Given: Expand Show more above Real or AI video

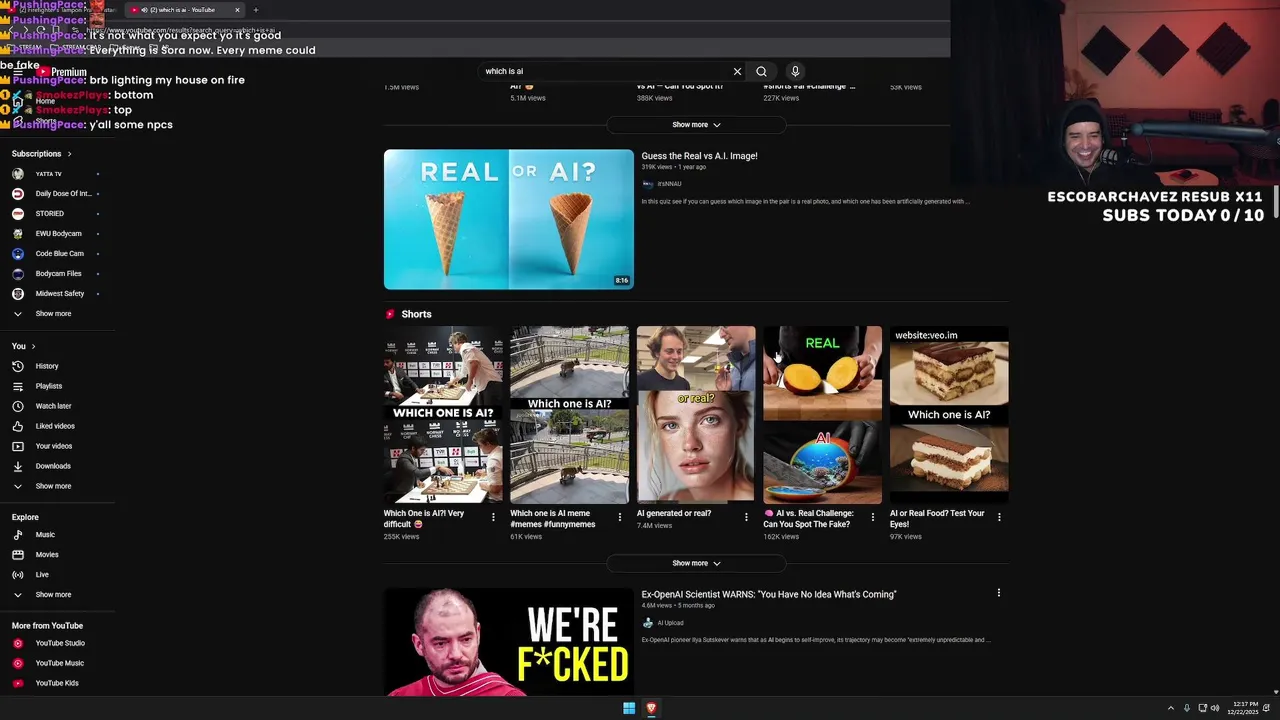Looking at the screenshot, I should (x=696, y=125).
